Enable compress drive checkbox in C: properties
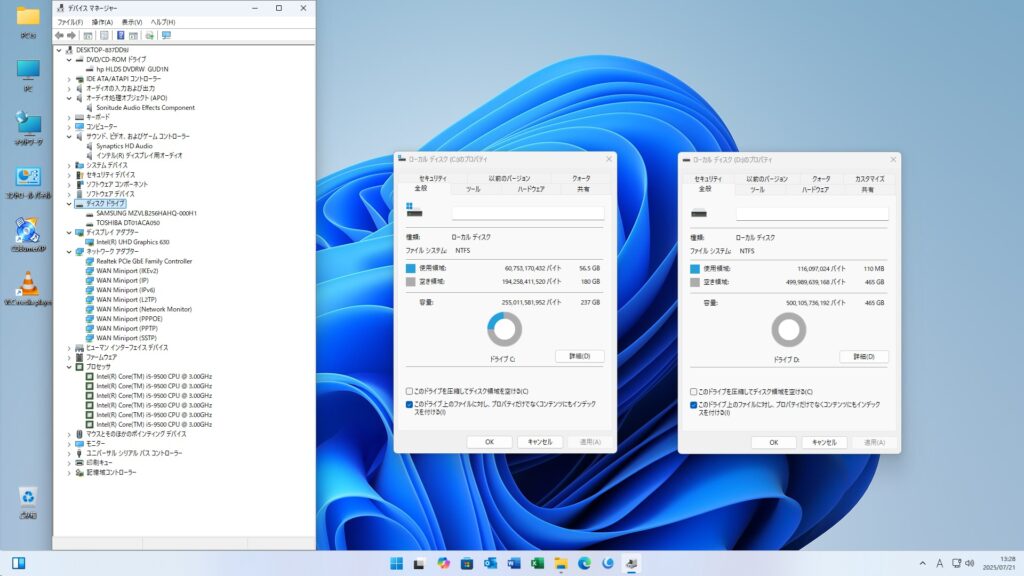 pos(410,391)
